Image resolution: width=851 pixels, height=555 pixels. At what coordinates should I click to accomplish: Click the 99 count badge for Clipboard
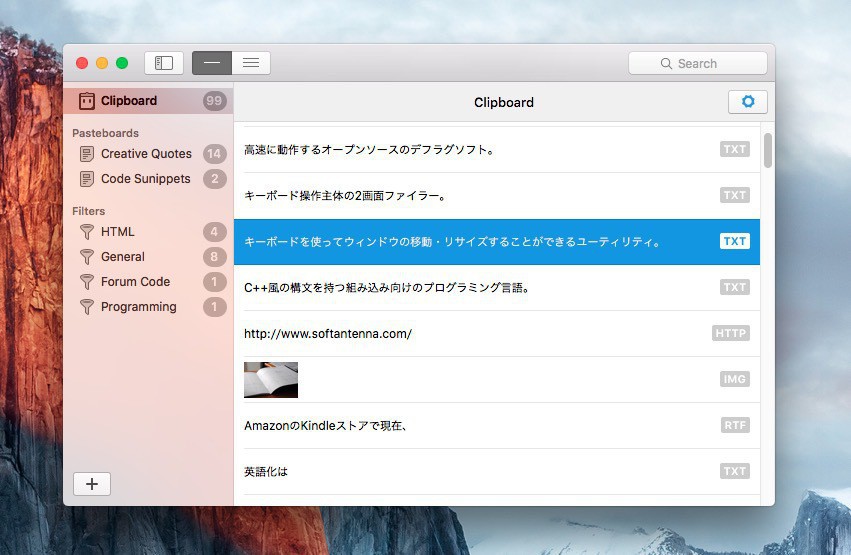[x=214, y=101]
